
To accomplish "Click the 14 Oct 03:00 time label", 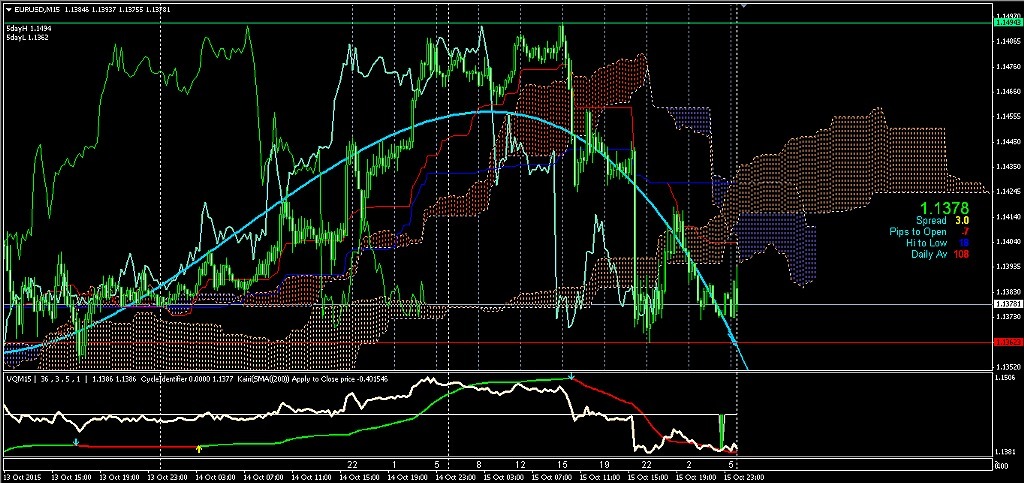I will (216, 477).
